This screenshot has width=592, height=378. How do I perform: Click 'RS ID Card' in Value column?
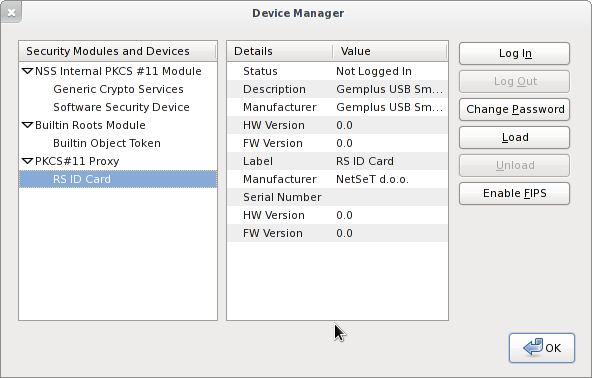pos(365,161)
